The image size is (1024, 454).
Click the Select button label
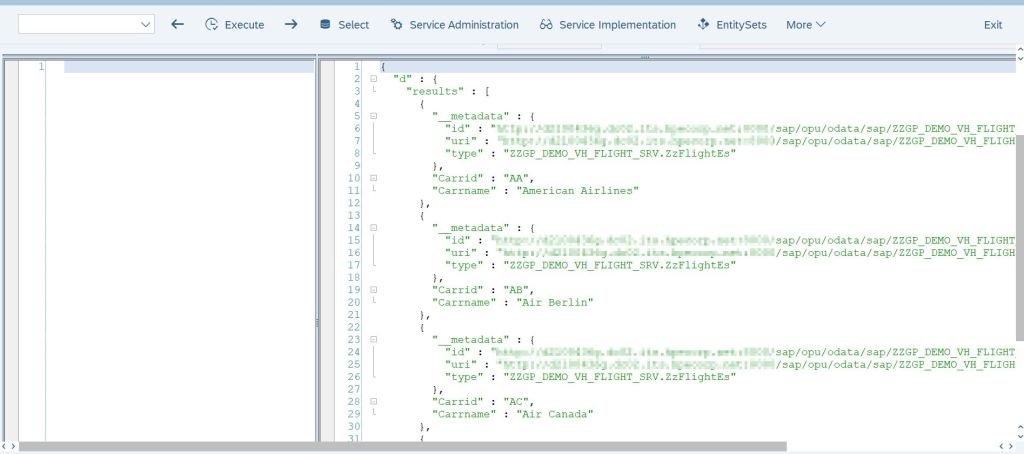pos(353,25)
